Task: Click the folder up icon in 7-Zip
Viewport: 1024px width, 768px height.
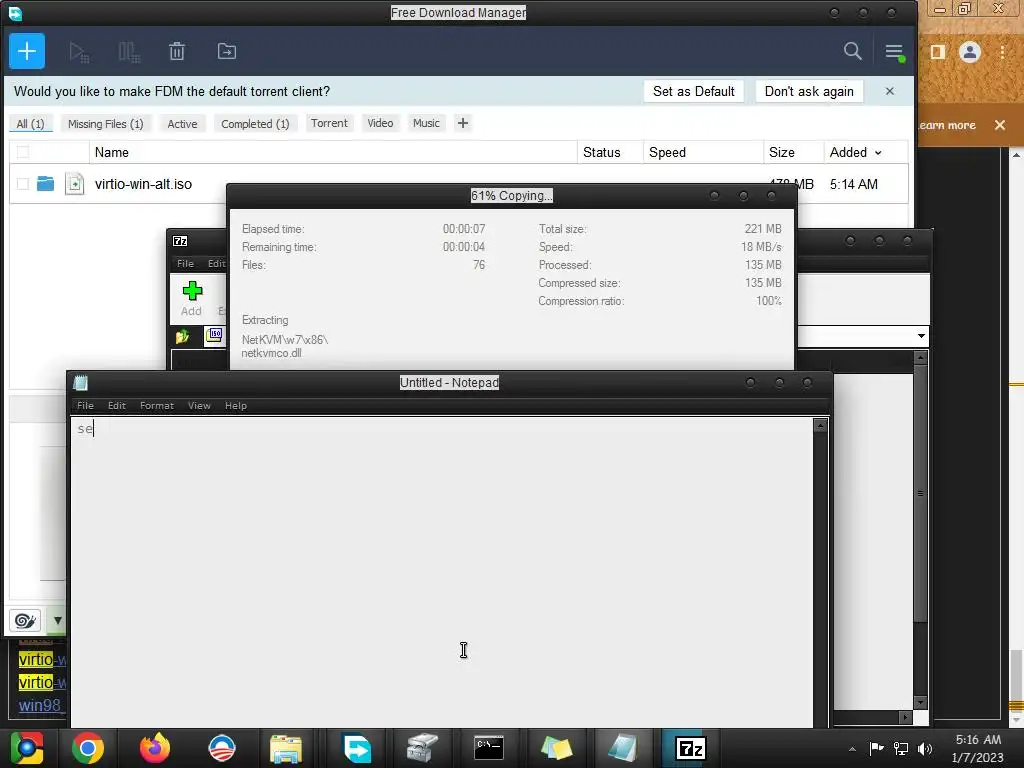Action: pos(182,336)
